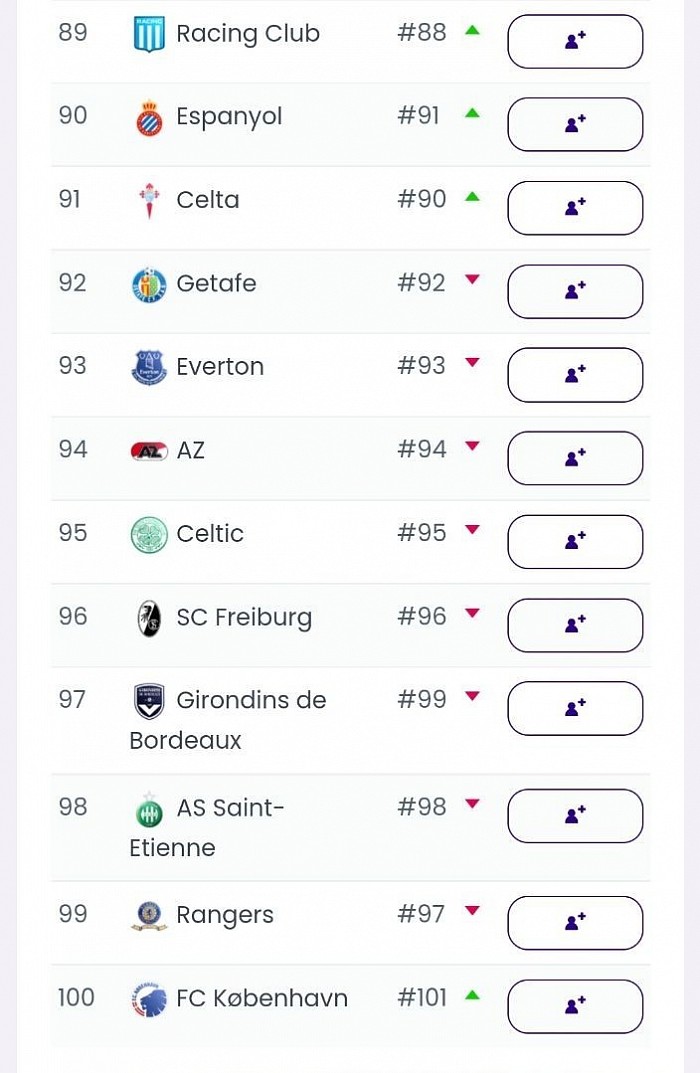Click the Espanyol club crest
This screenshot has height=1073, width=700.
pos(148,118)
